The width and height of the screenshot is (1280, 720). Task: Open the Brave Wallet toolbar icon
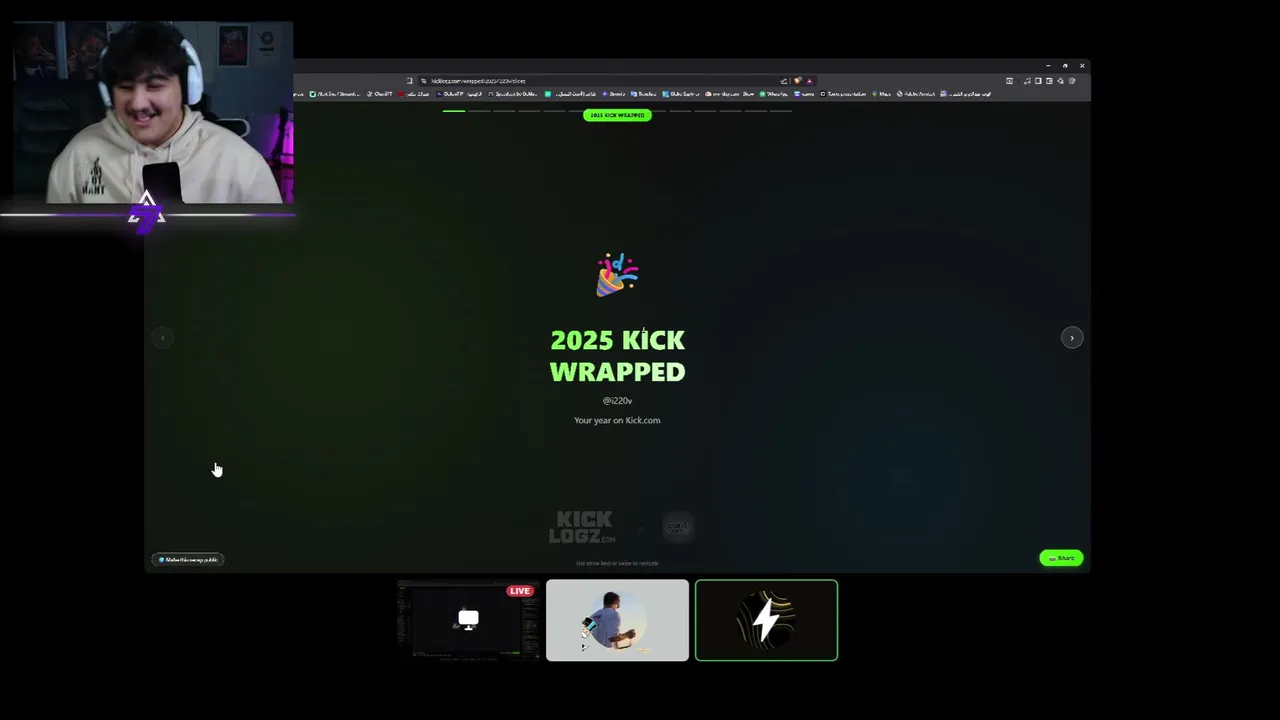(1050, 81)
